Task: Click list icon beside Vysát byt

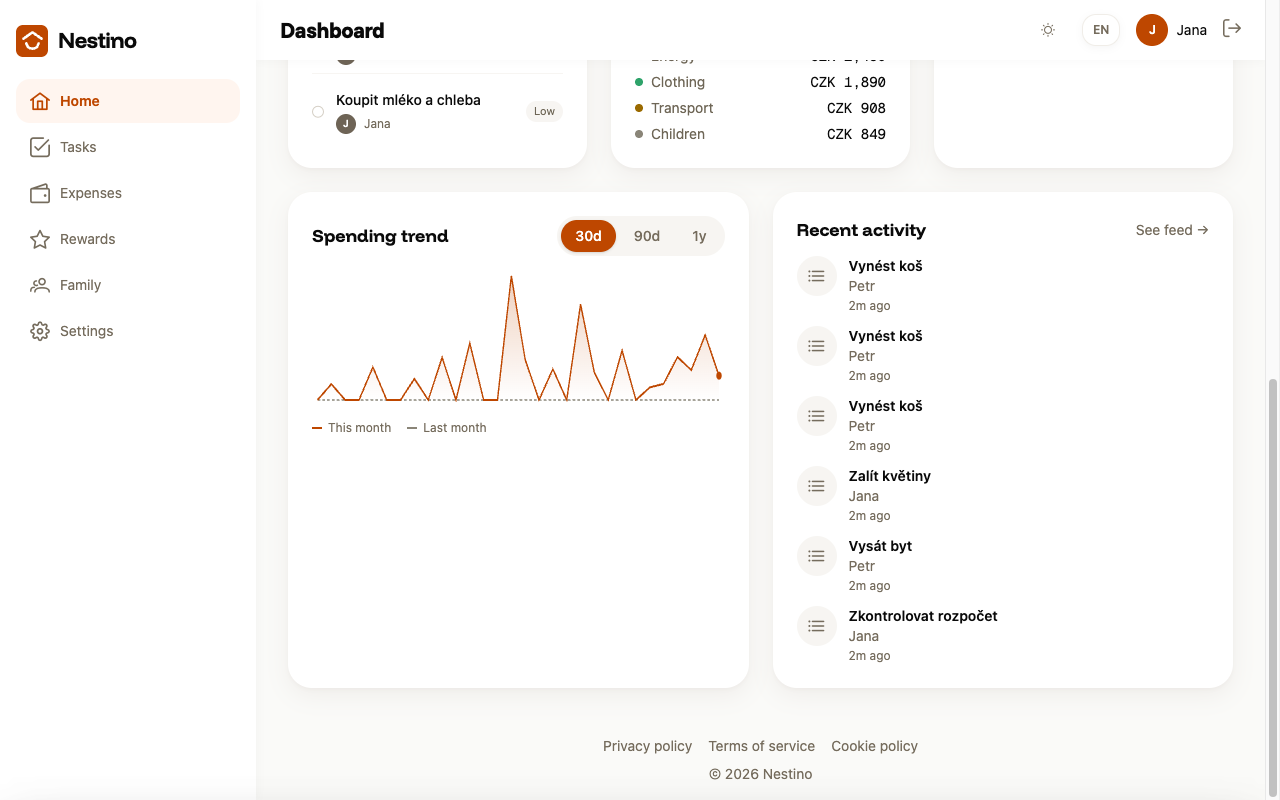Action: 816,556
